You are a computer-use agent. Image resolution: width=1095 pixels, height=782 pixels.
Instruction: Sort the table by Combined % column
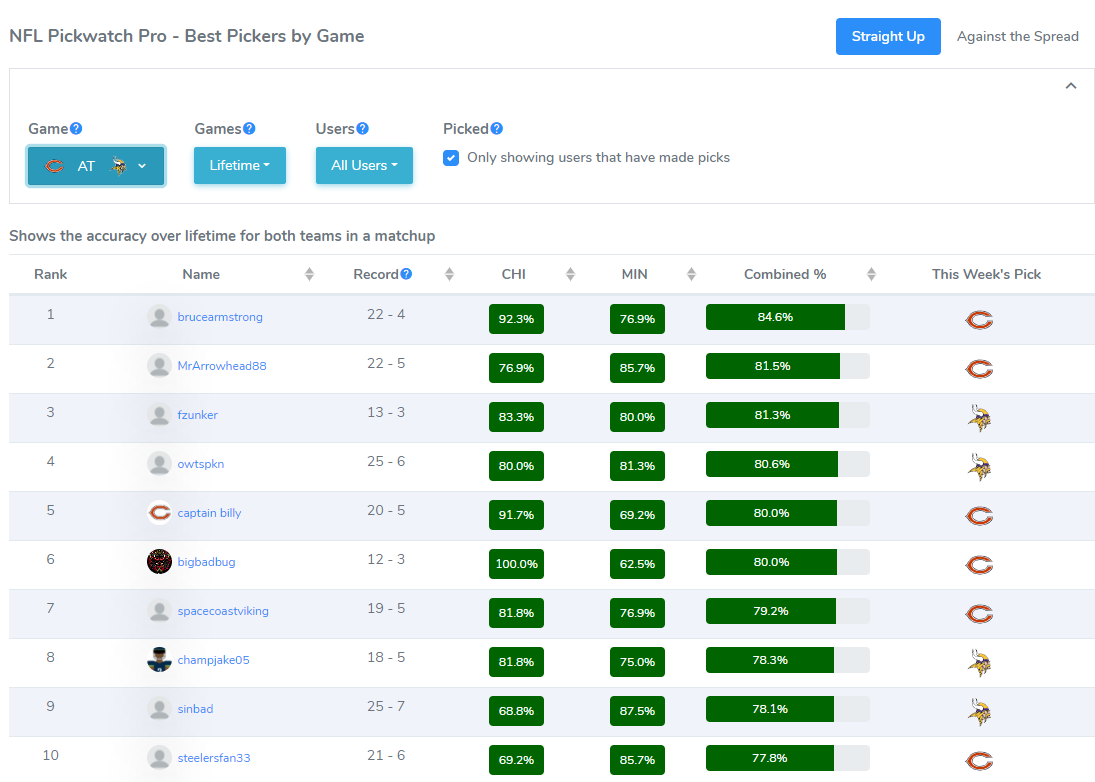point(872,274)
